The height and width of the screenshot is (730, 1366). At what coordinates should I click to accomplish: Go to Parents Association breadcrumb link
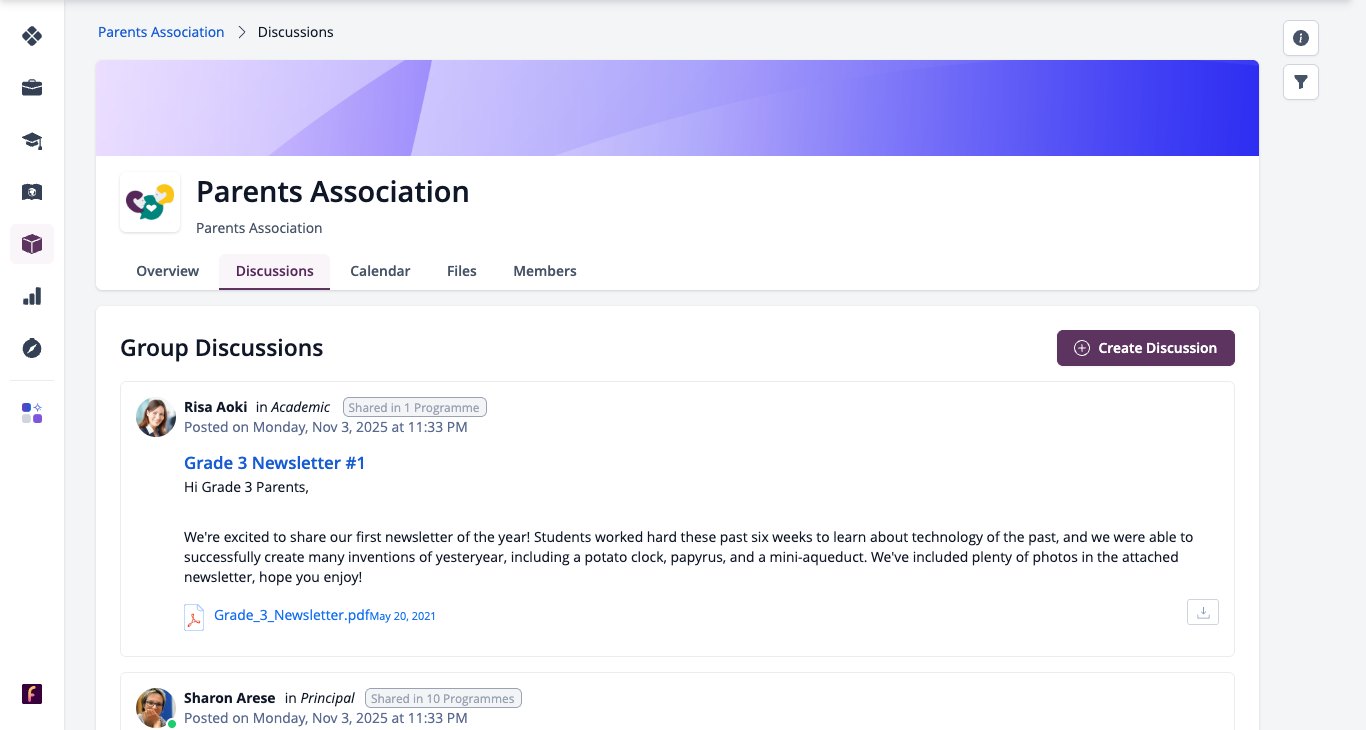click(161, 32)
